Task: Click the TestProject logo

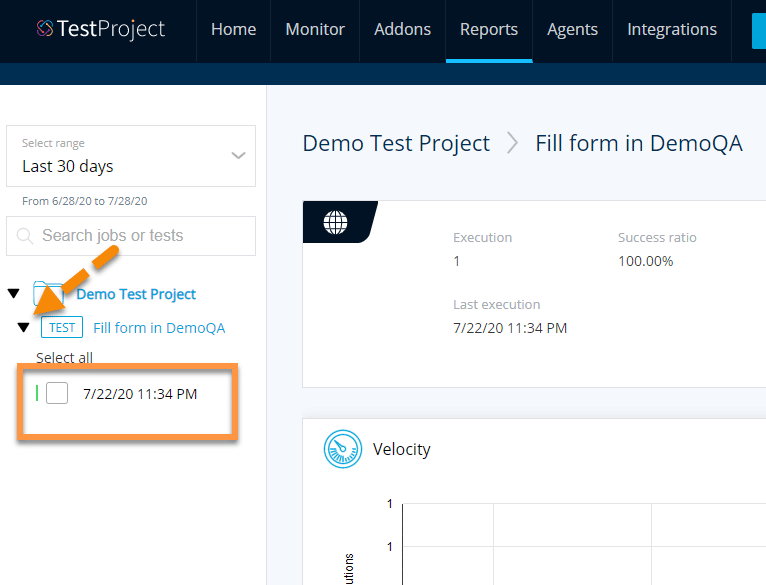Action: click(101, 29)
